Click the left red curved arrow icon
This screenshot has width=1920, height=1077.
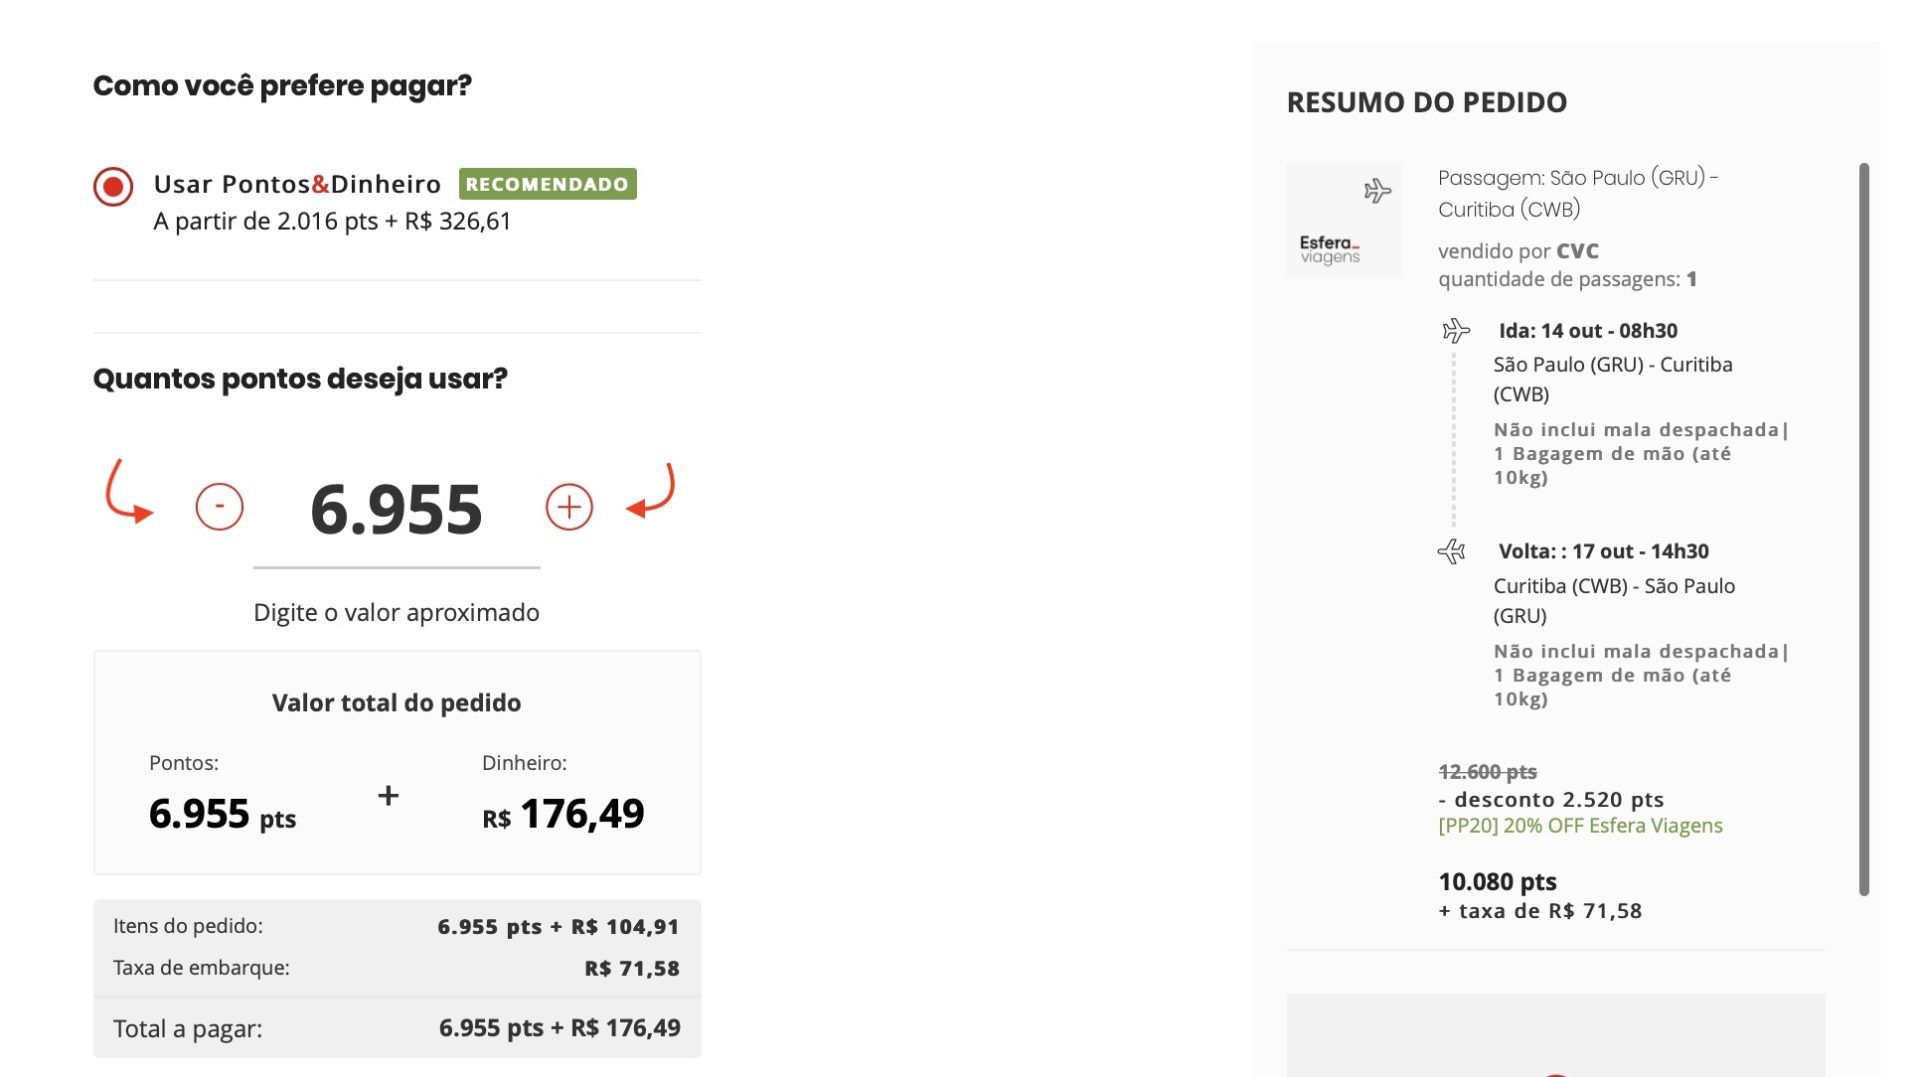127,493
